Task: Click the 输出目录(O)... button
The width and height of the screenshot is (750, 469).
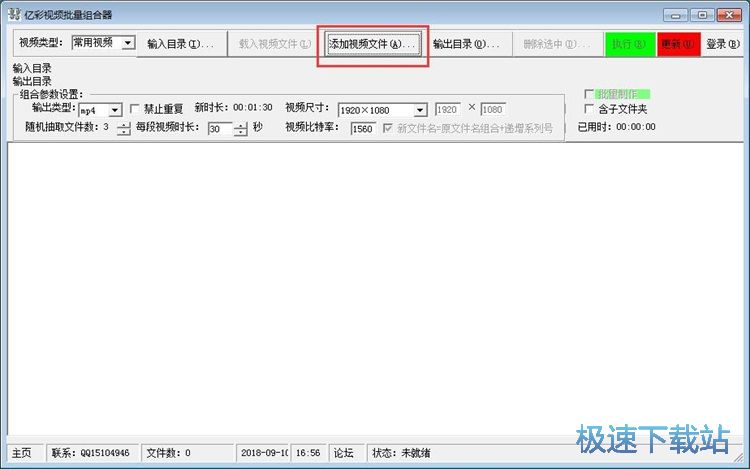Action: (466, 44)
